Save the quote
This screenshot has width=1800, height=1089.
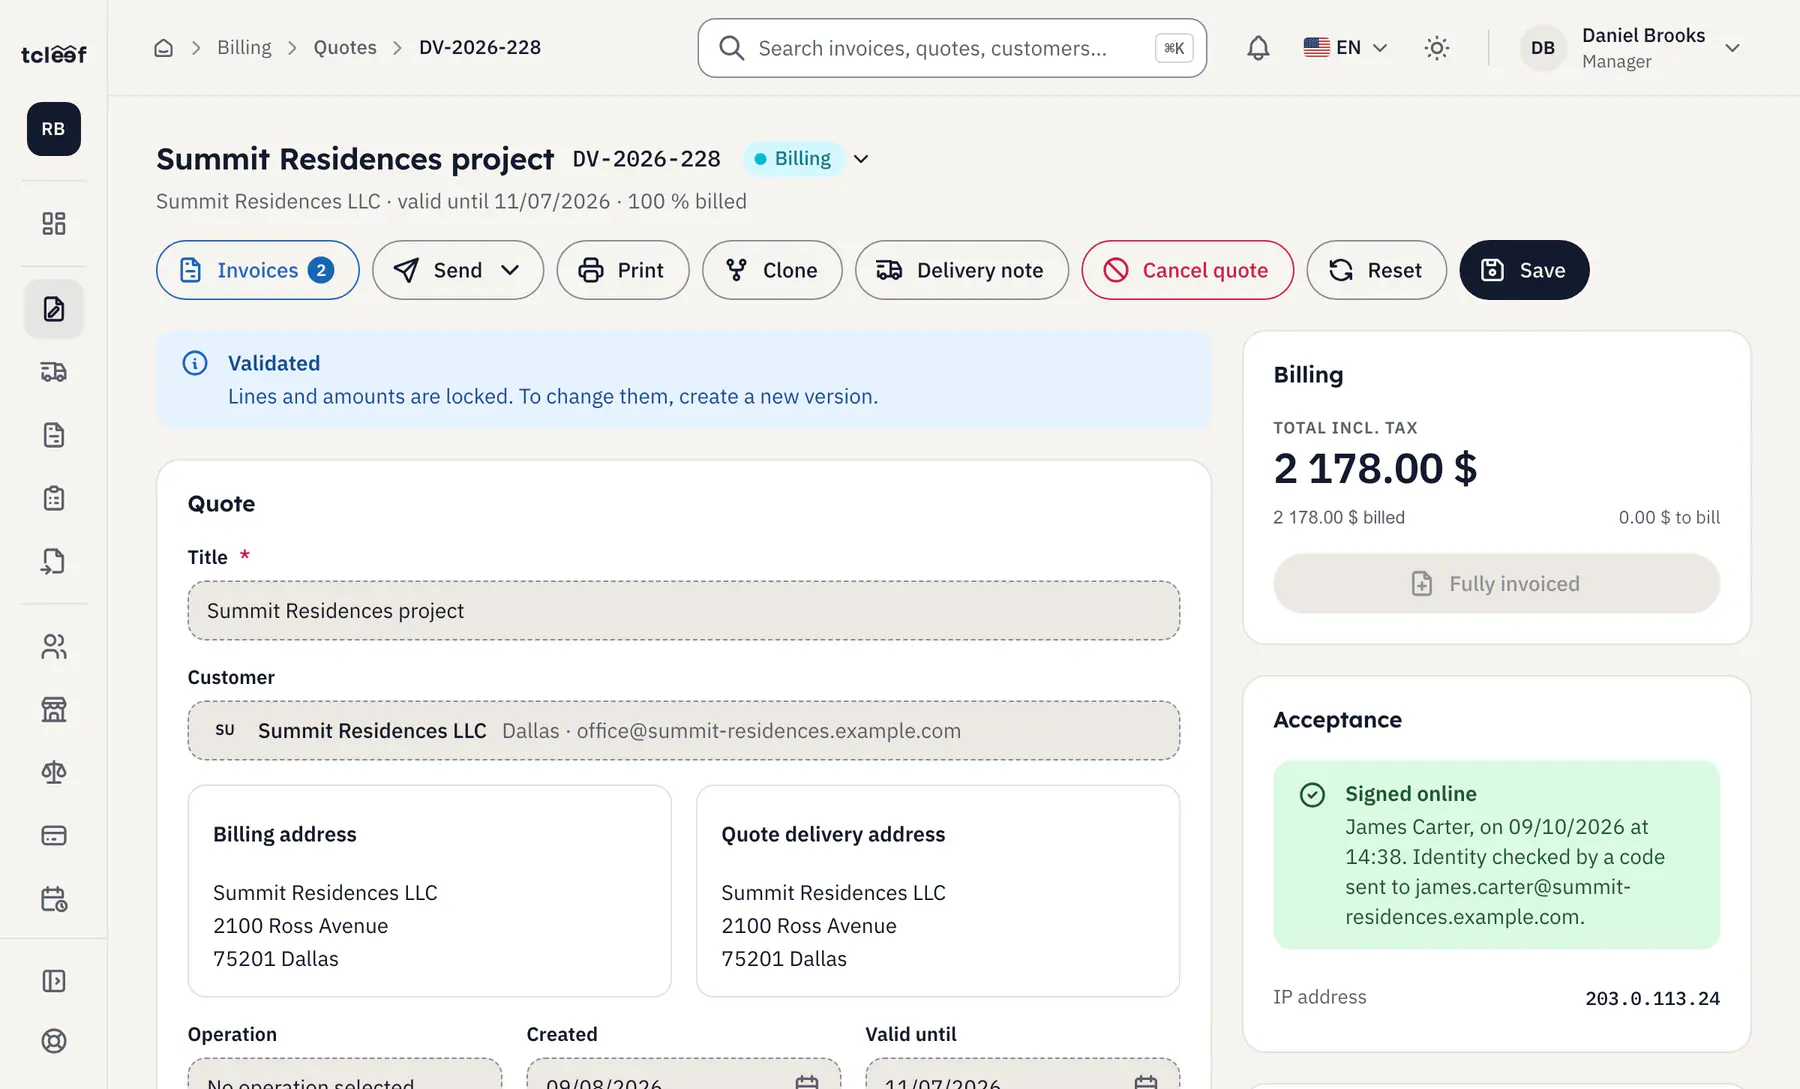point(1524,270)
